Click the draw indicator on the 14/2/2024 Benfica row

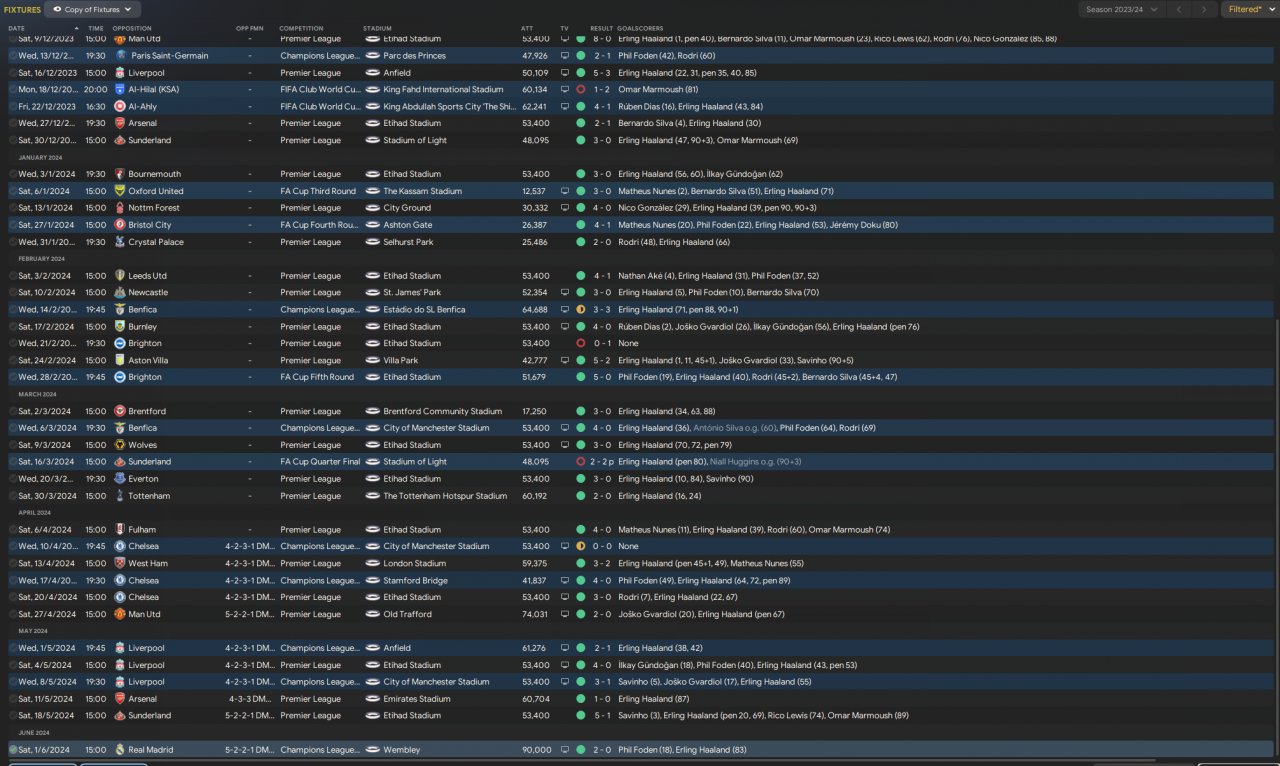click(580, 309)
